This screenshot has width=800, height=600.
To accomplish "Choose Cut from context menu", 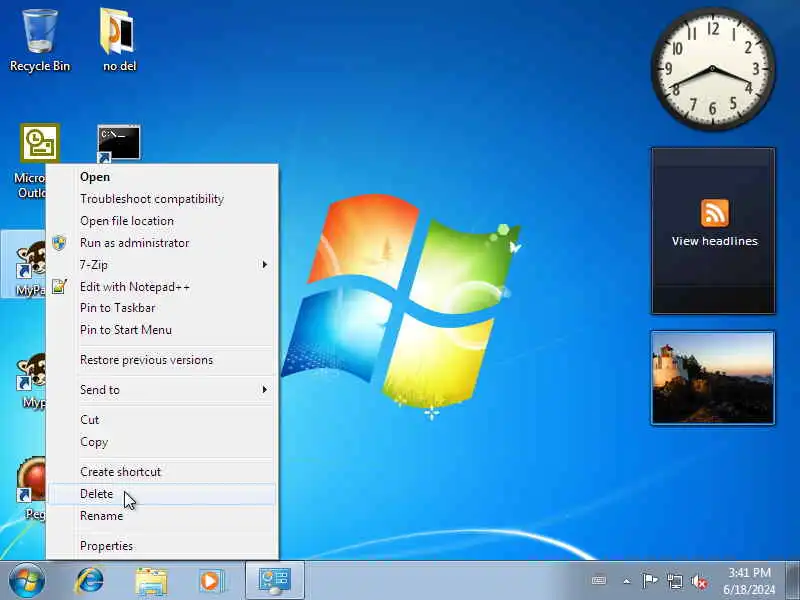I will coord(162,420).
